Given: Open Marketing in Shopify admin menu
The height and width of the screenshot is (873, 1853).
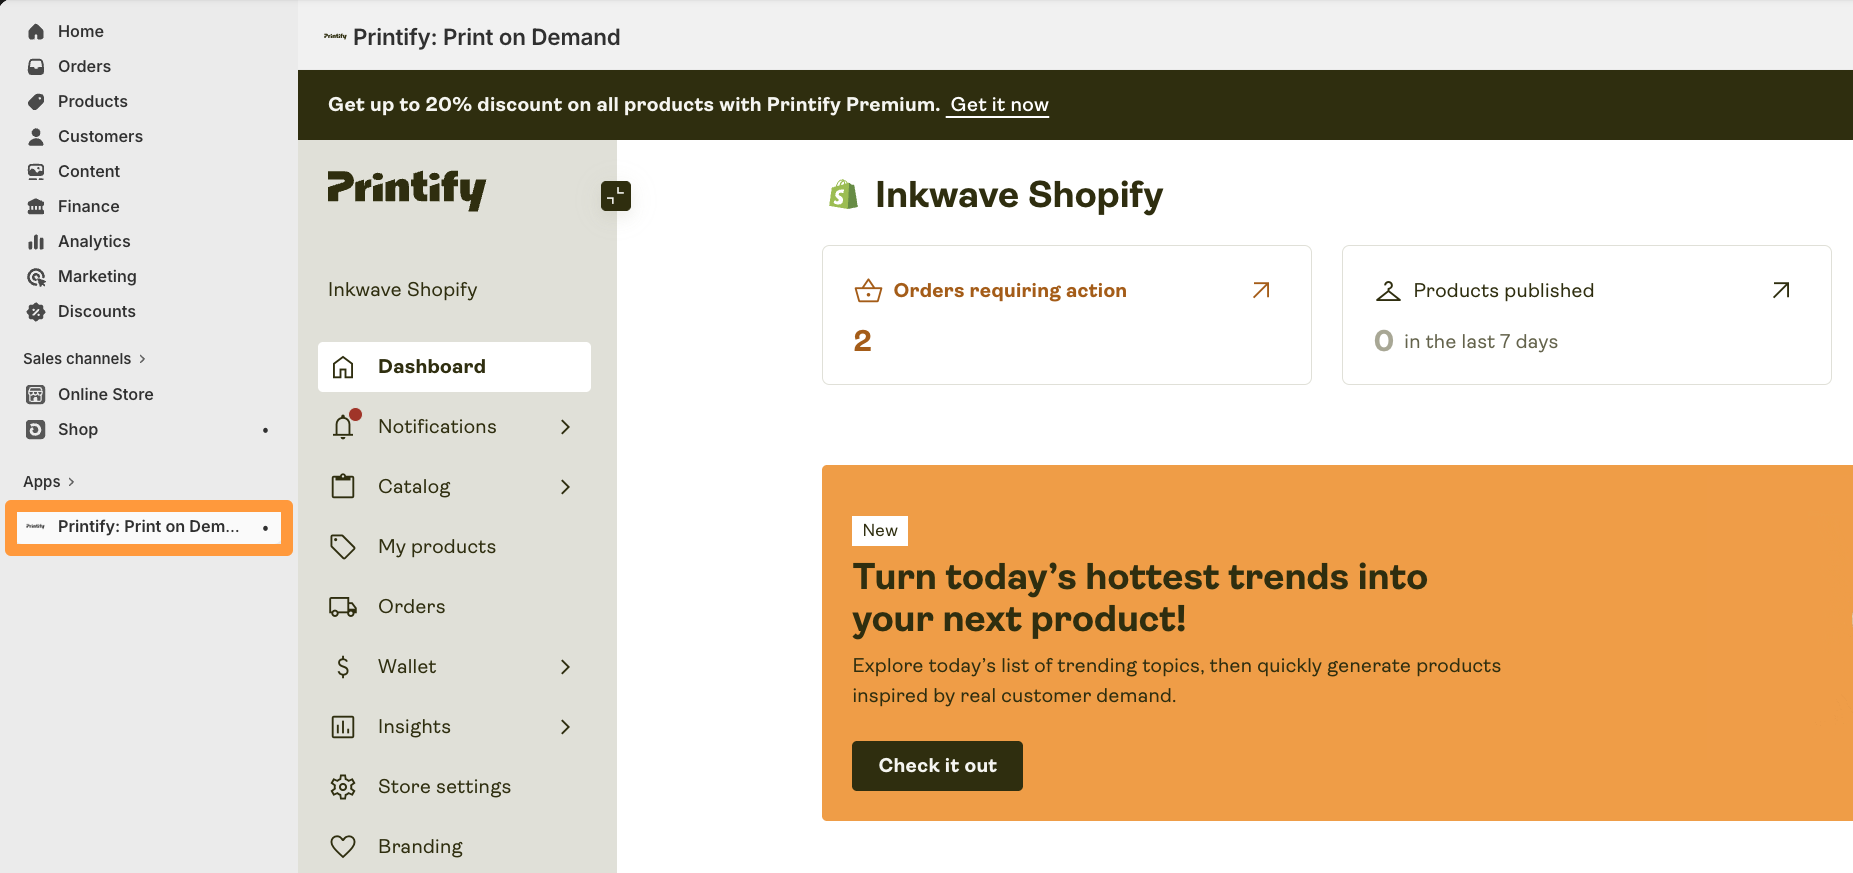Looking at the screenshot, I should pos(97,277).
